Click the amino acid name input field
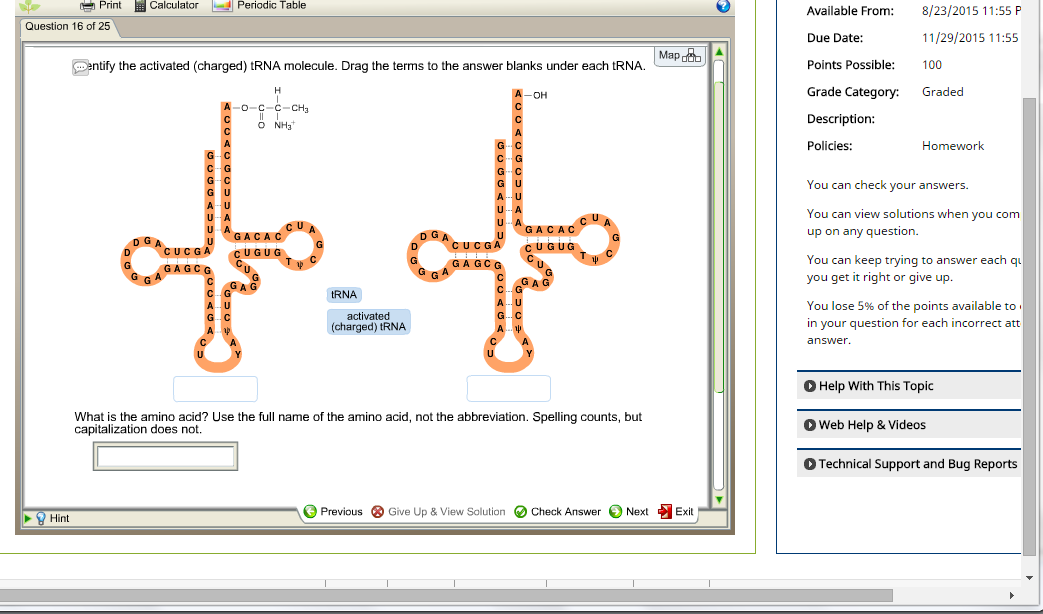This screenshot has height=614, width=1043. click(165, 456)
